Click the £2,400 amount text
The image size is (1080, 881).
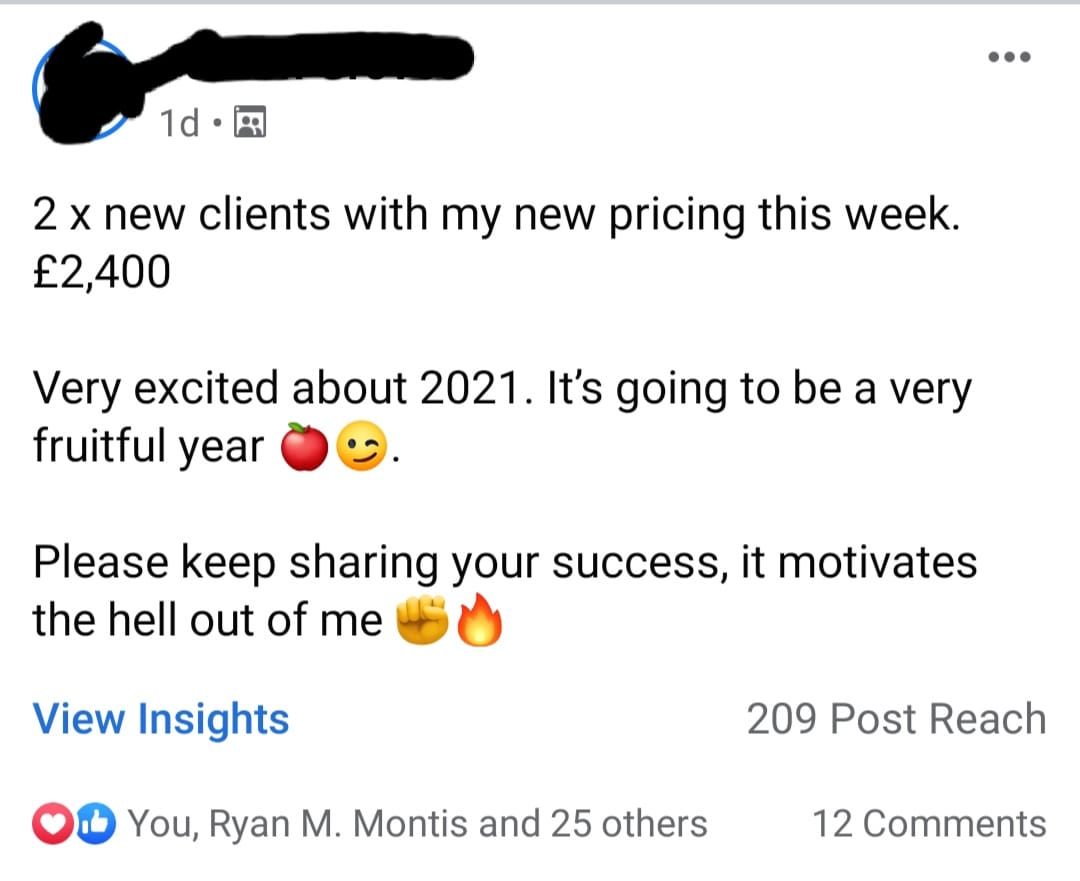101,271
